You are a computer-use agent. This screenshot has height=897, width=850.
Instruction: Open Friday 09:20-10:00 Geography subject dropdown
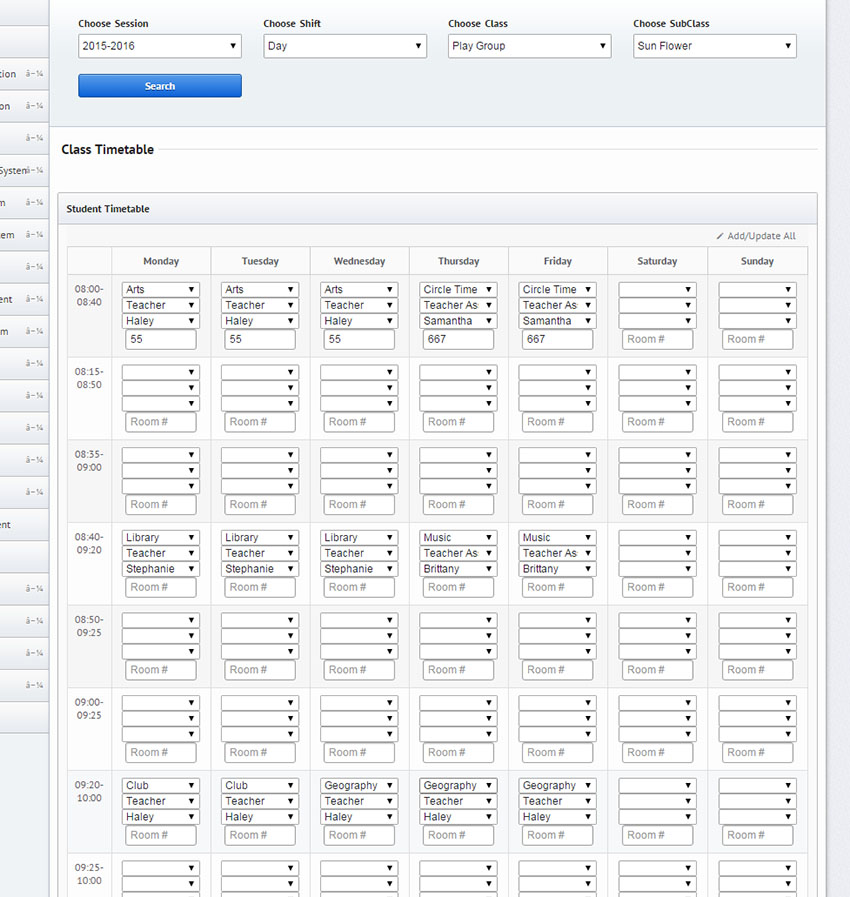(x=557, y=785)
